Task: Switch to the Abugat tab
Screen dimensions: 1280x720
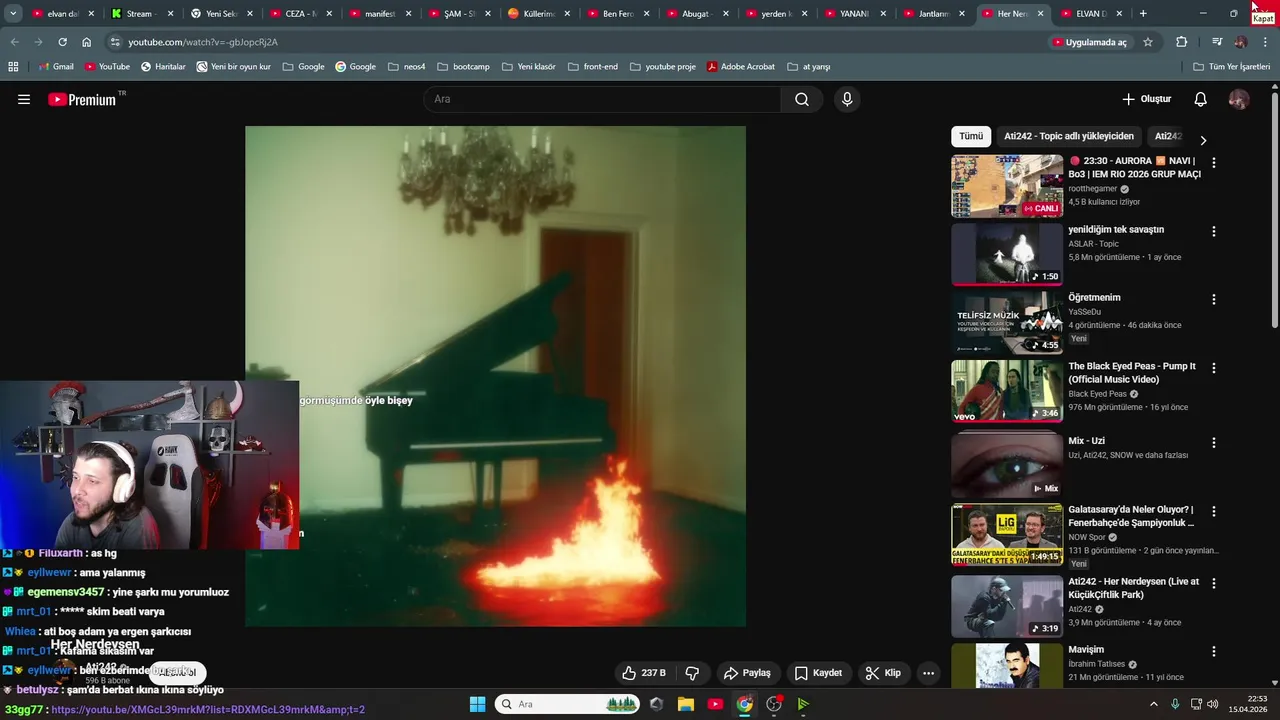Action: (697, 14)
